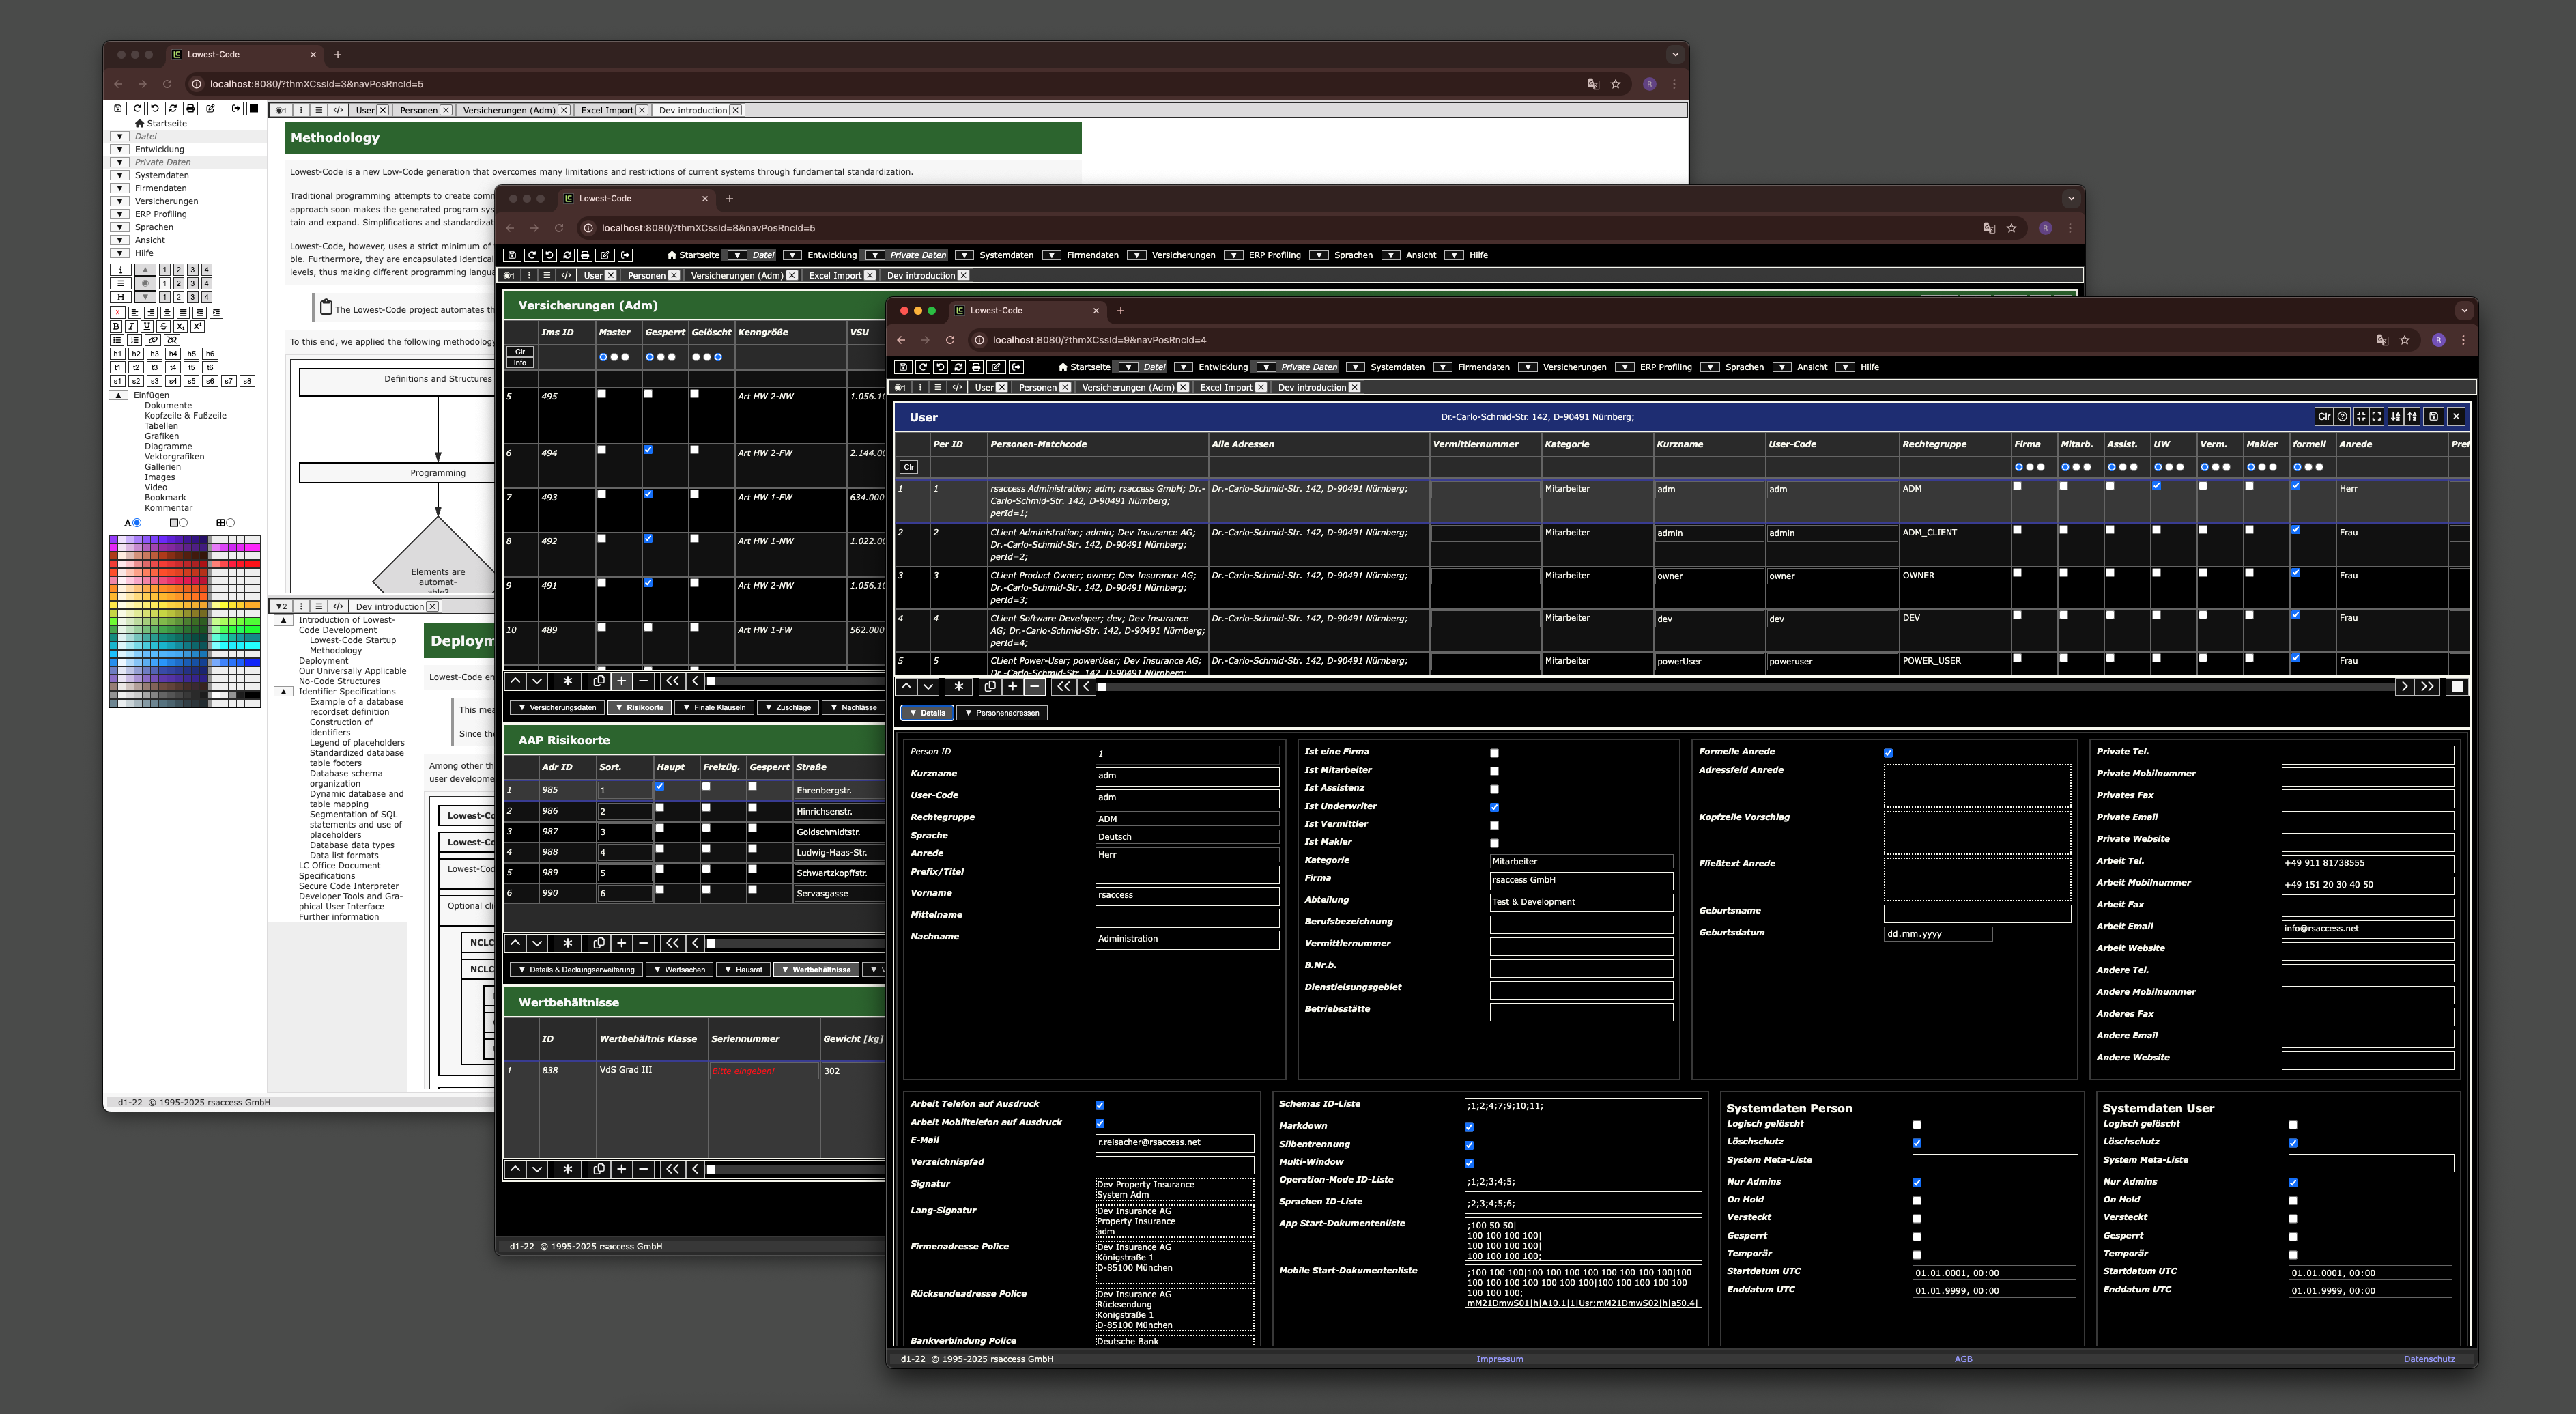The image size is (2576, 1414).
Task: Click Underline icon in back window sidebar
Action: (x=147, y=326)
